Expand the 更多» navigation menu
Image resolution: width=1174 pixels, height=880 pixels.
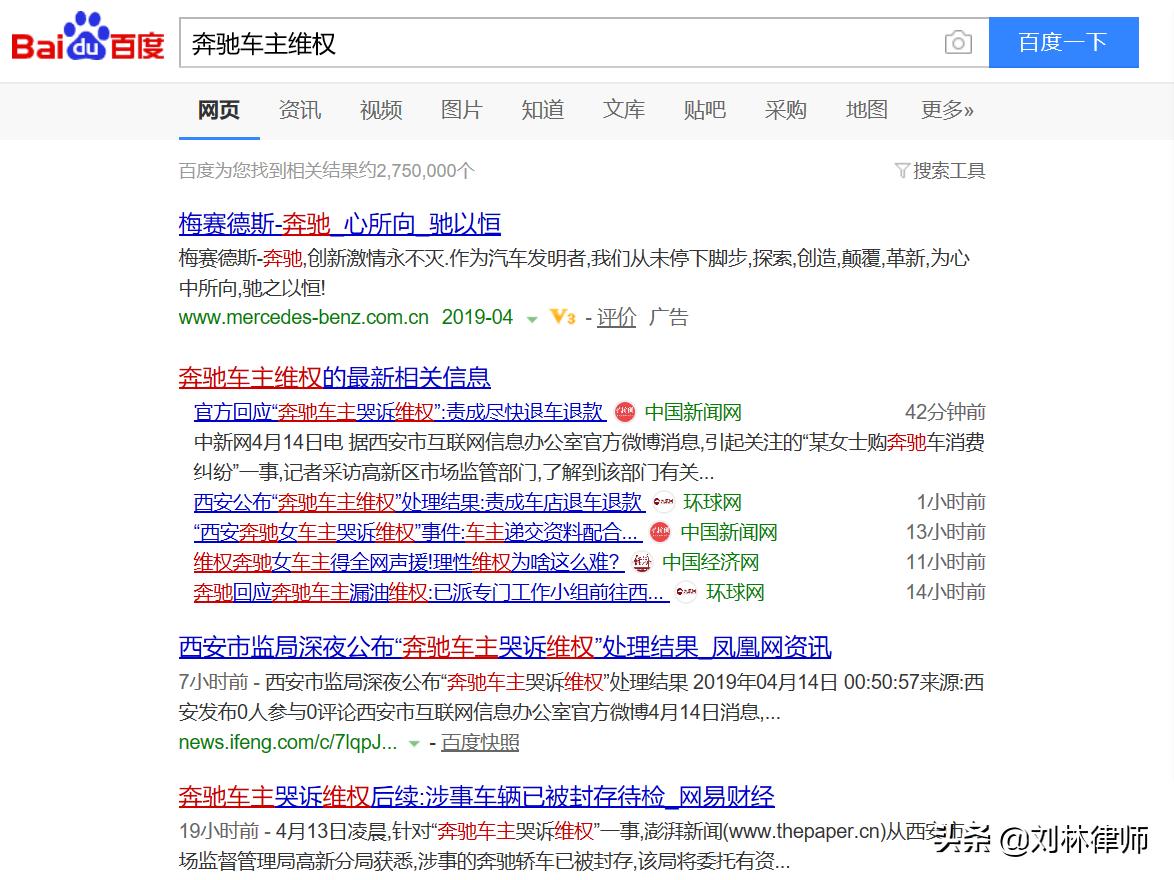click(947, 110)
